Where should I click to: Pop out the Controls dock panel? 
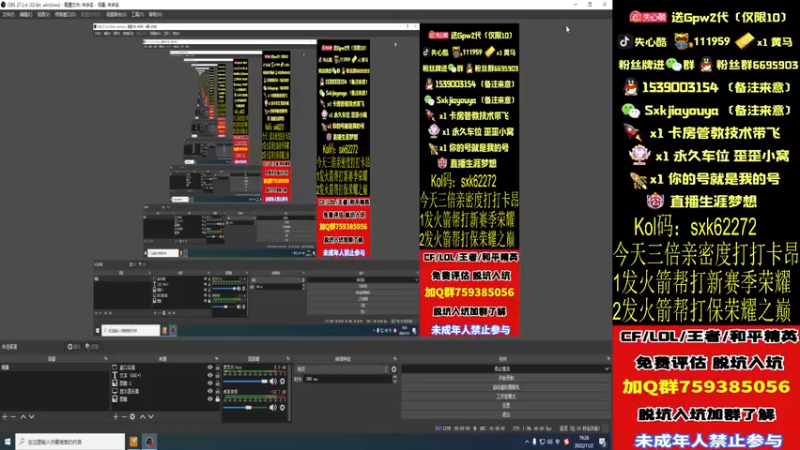tap(608, 359)
